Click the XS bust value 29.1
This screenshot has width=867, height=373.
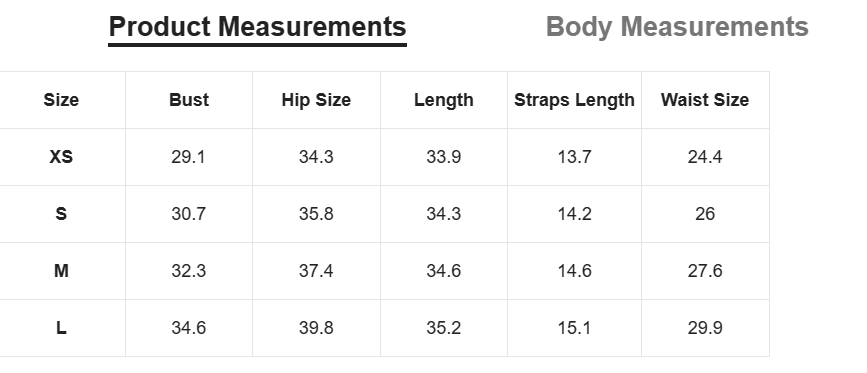[x=189, y=157]
